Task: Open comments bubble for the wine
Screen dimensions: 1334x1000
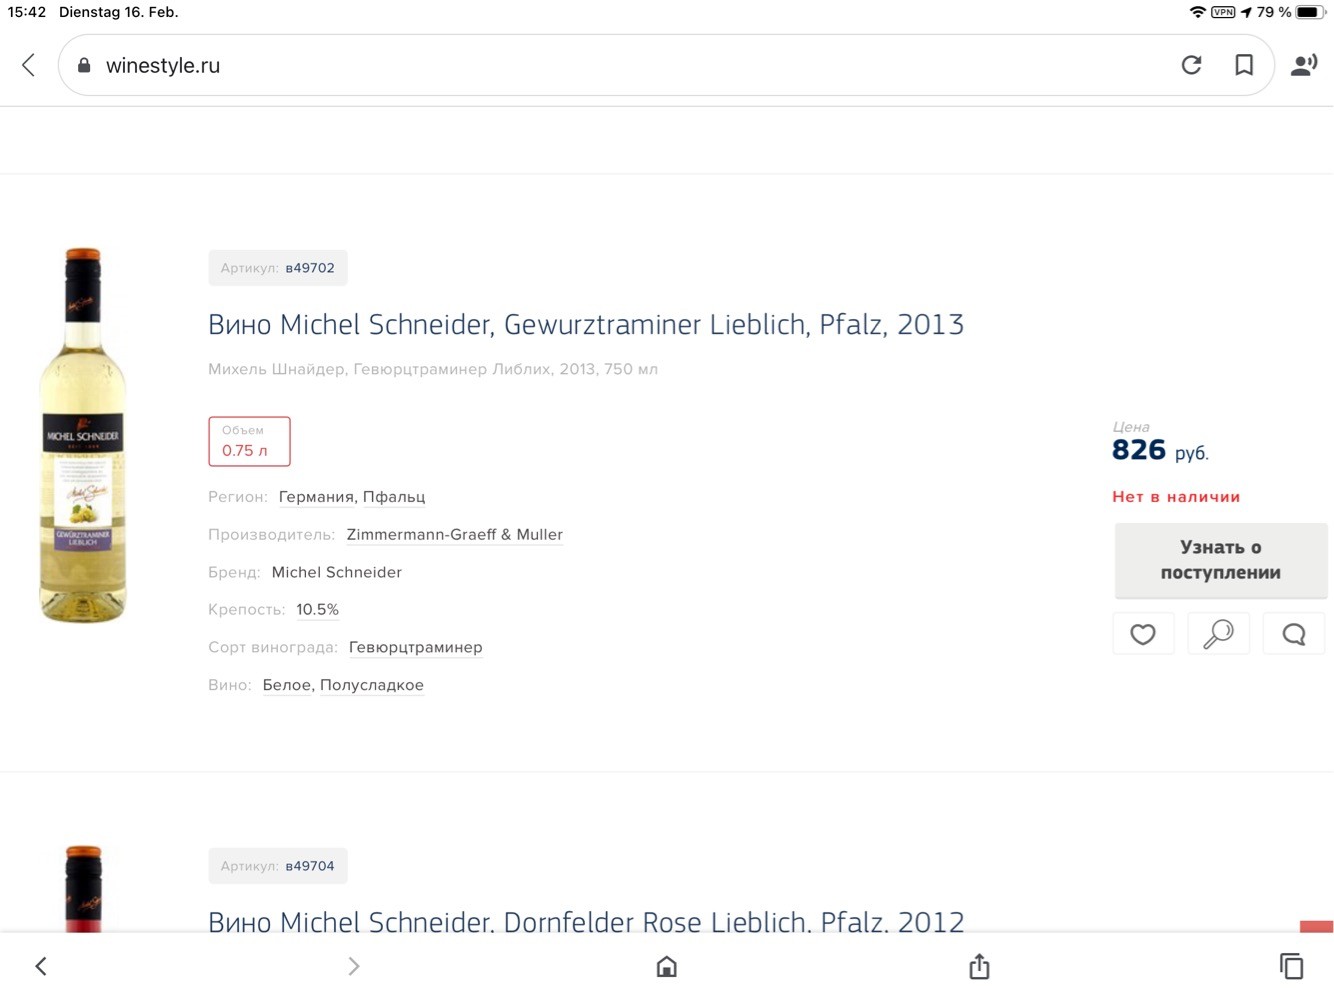Action: [1294, 634]
